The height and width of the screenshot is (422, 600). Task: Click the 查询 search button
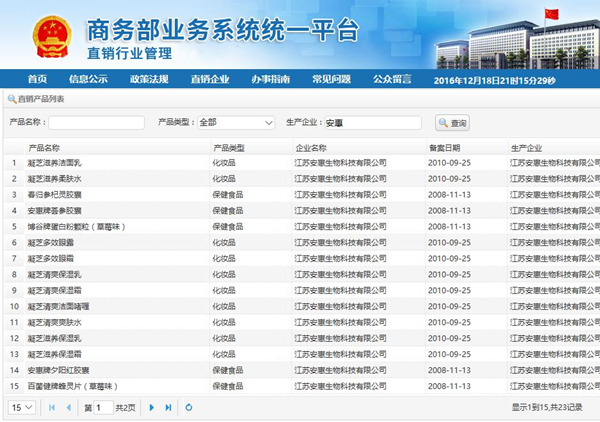[x=453, y=122]
